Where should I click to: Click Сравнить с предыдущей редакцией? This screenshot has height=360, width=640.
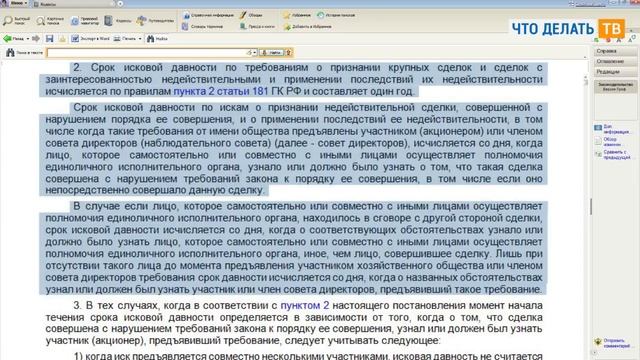point(612,154)
